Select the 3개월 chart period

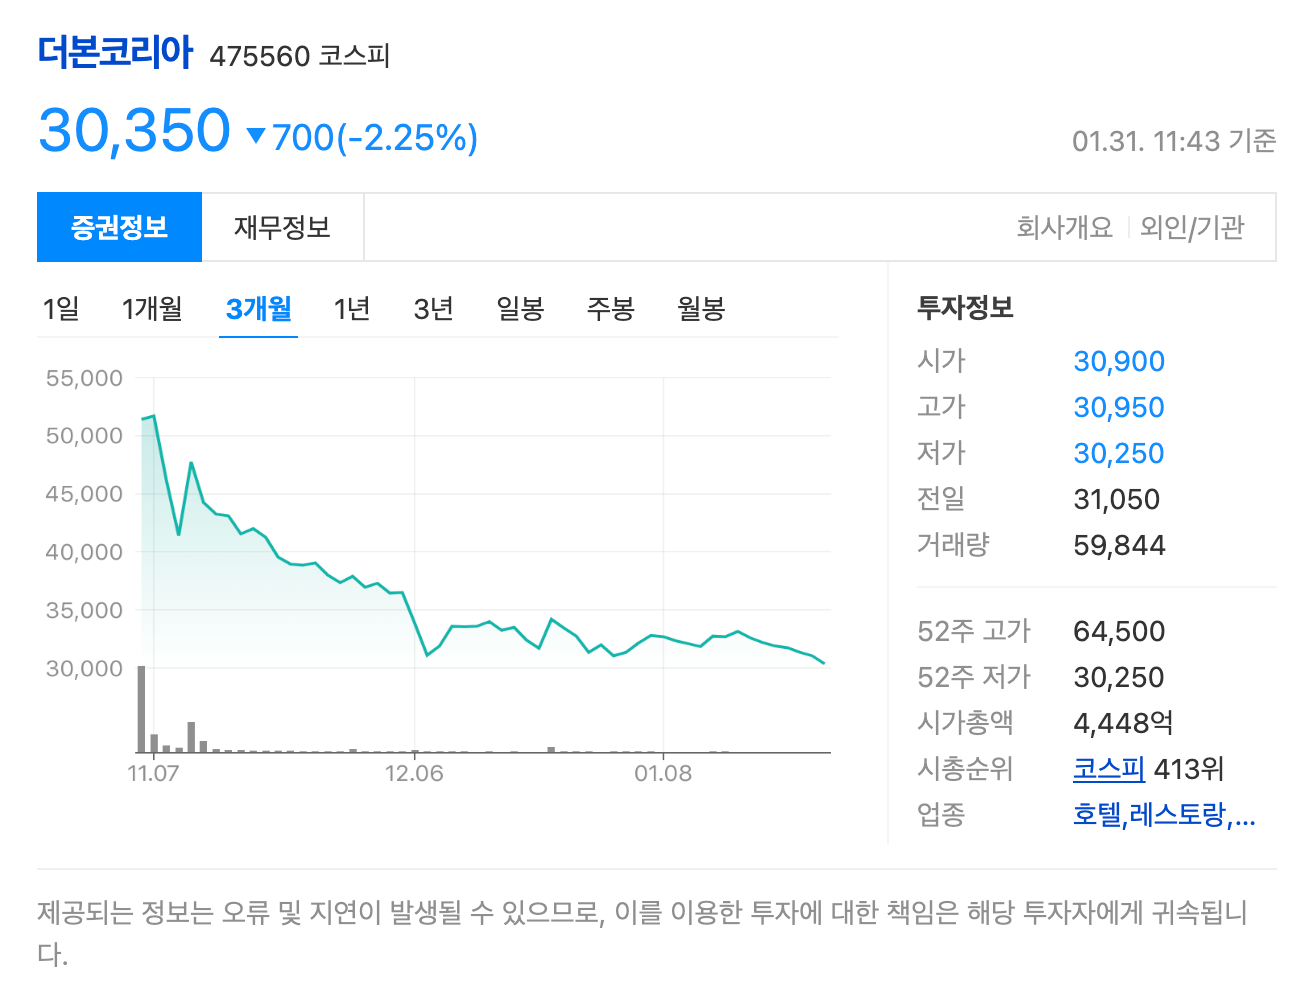pos(258,309)
